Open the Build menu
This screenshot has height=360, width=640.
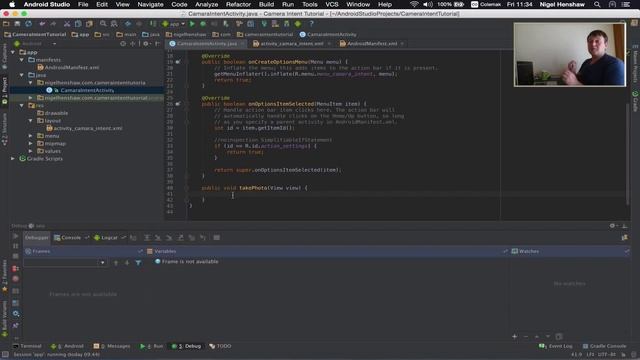point(266,4)
